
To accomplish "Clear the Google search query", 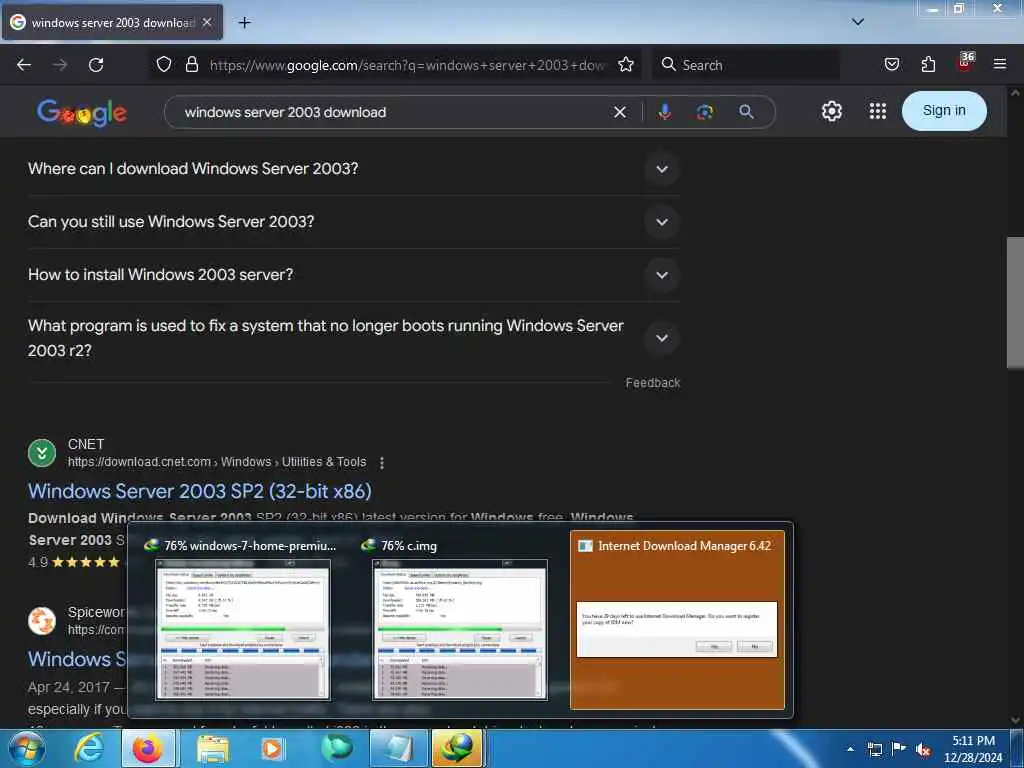I will tap(620, 112).
